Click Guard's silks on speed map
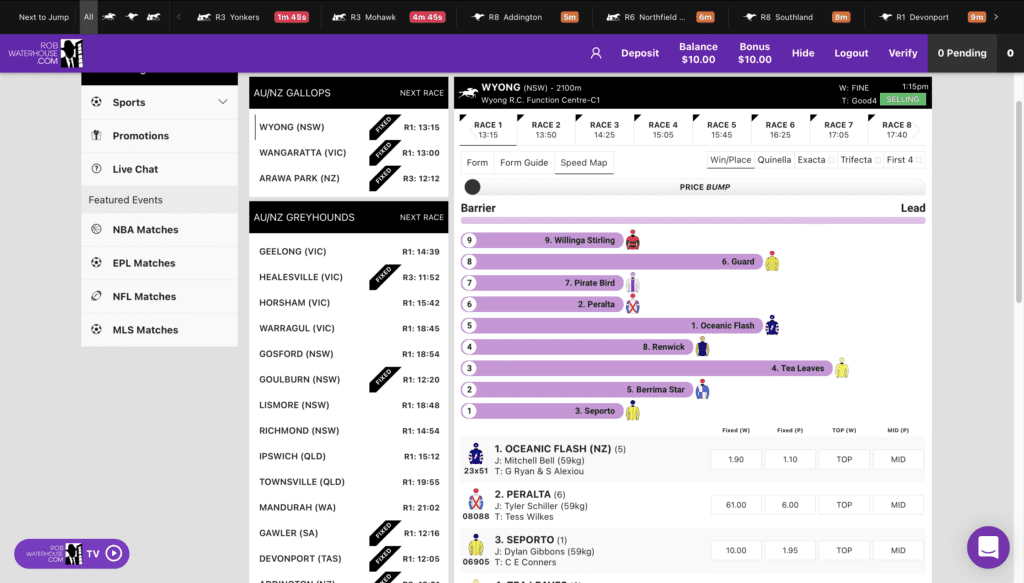The width and height of the screenshot is (1024, 583). (x=772, y=261)
